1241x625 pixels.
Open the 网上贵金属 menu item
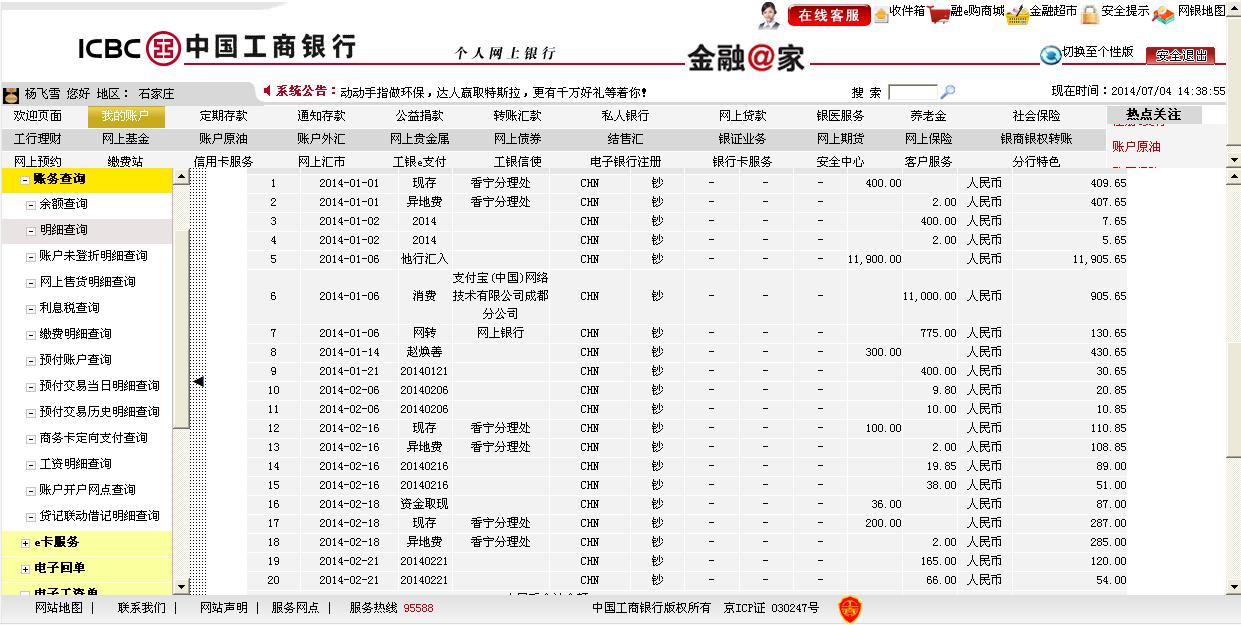coord(419,139)
